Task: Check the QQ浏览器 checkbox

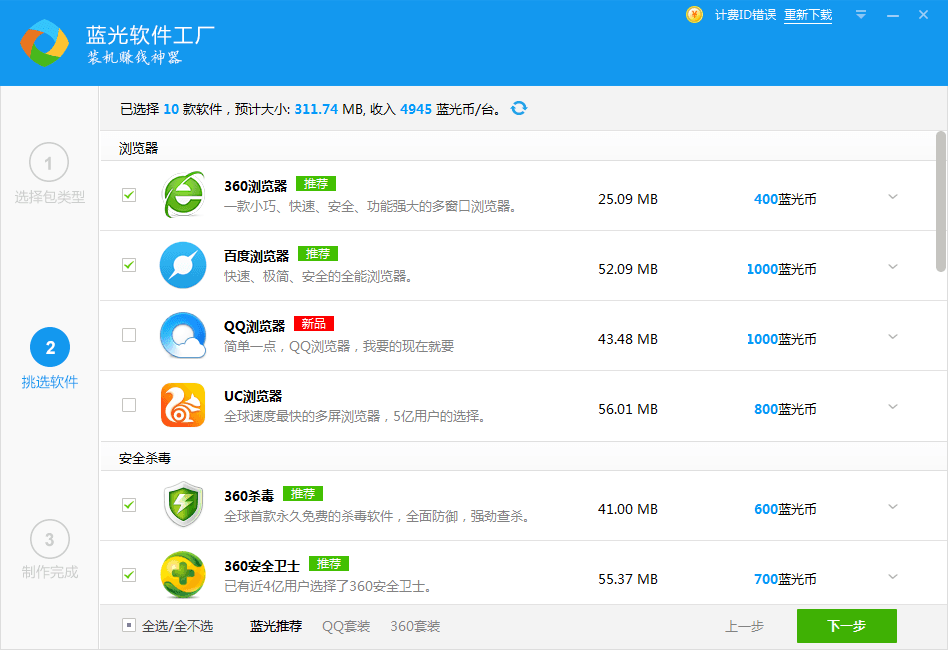Action: 129,335
